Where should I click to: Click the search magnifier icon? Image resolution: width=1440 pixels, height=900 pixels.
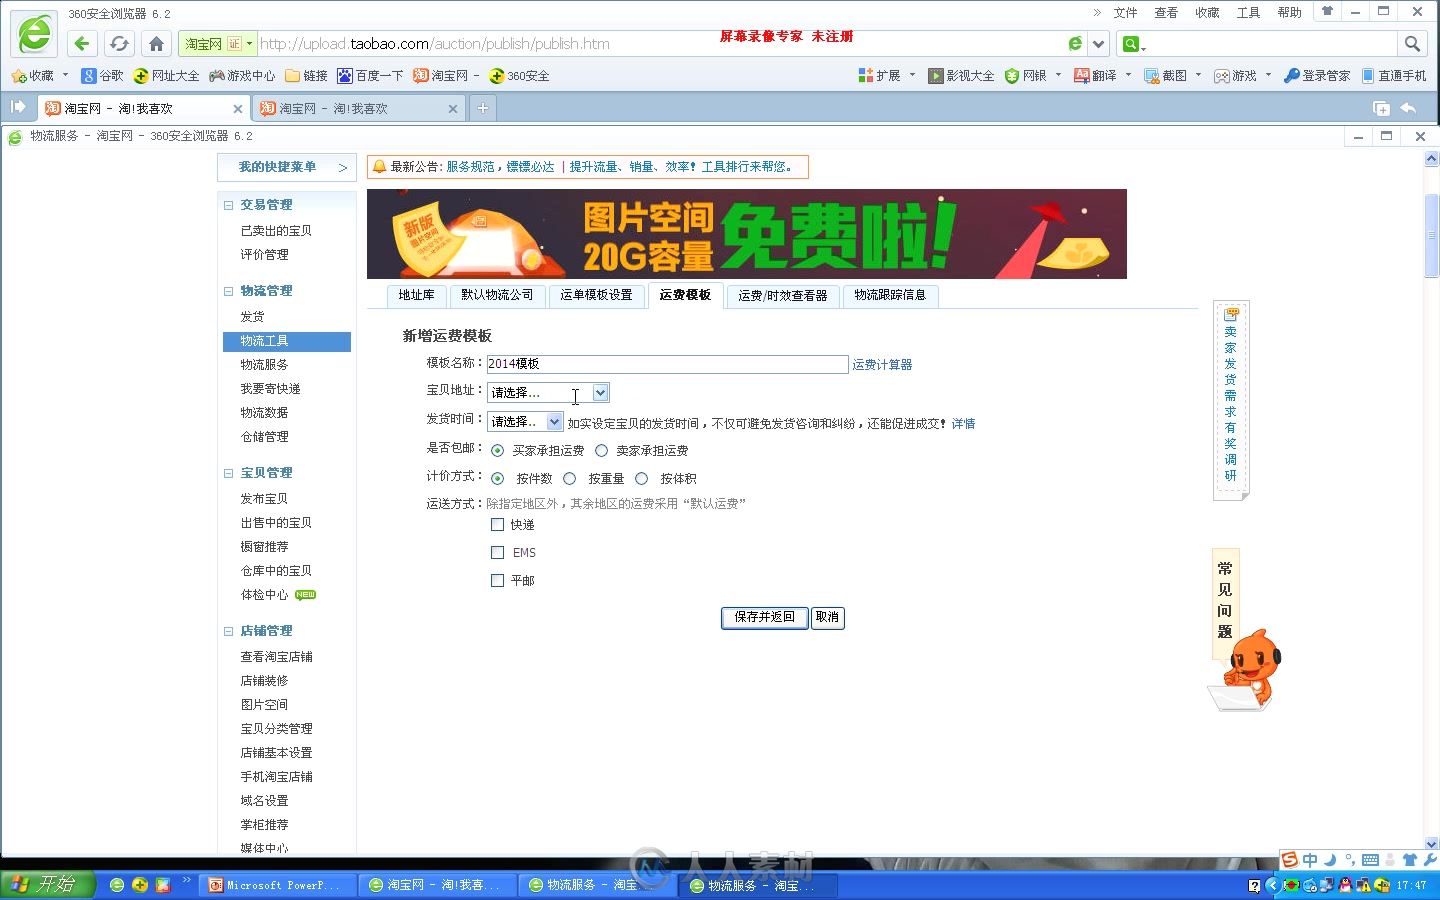pos(1411,43)
